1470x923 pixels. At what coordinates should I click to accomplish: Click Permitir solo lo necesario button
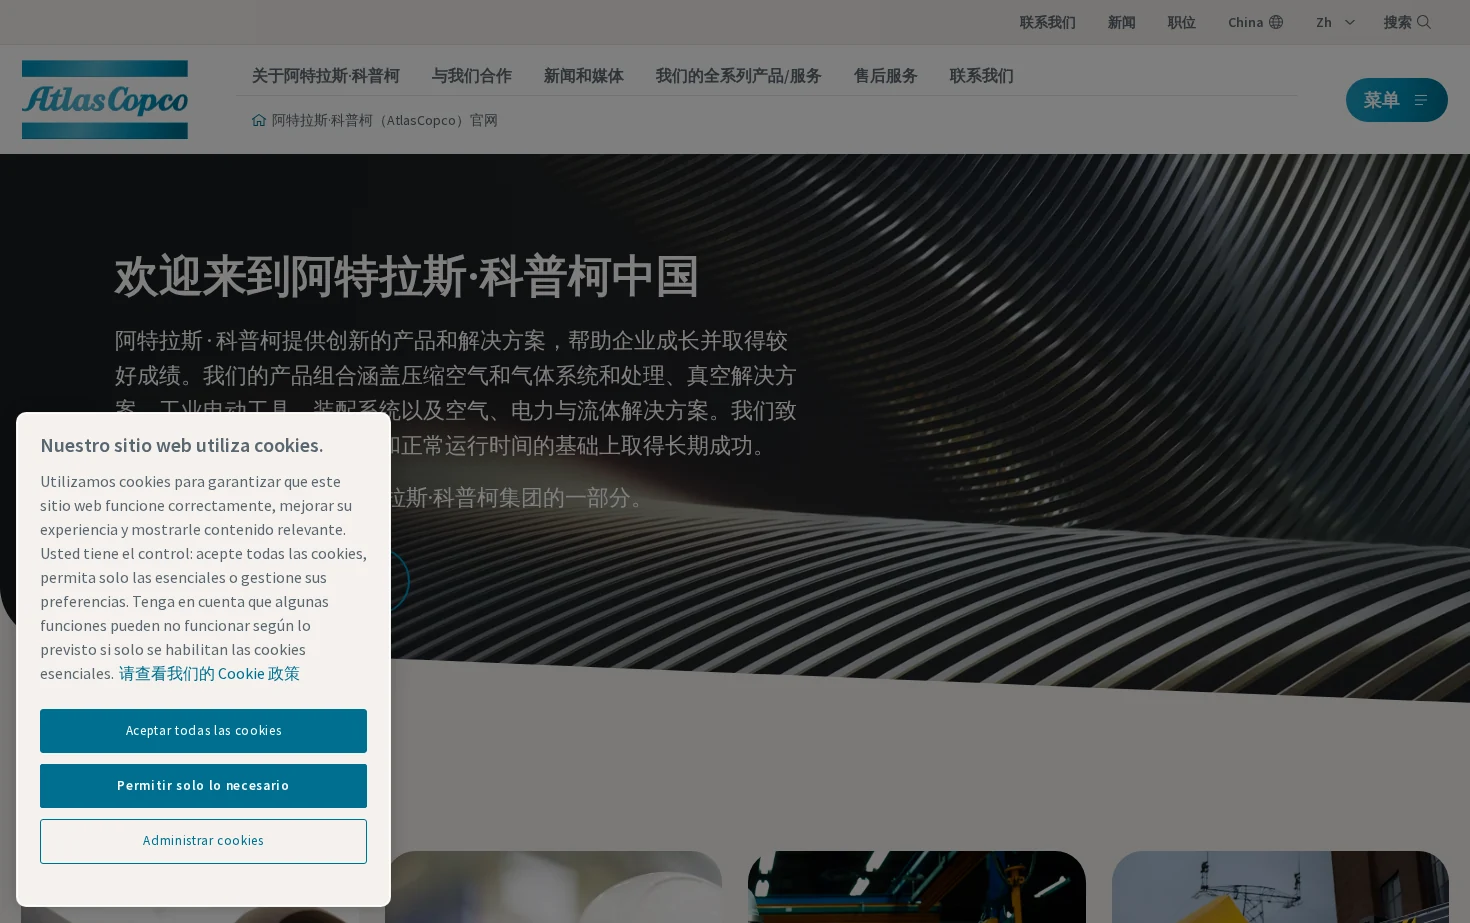pos(203,786)
